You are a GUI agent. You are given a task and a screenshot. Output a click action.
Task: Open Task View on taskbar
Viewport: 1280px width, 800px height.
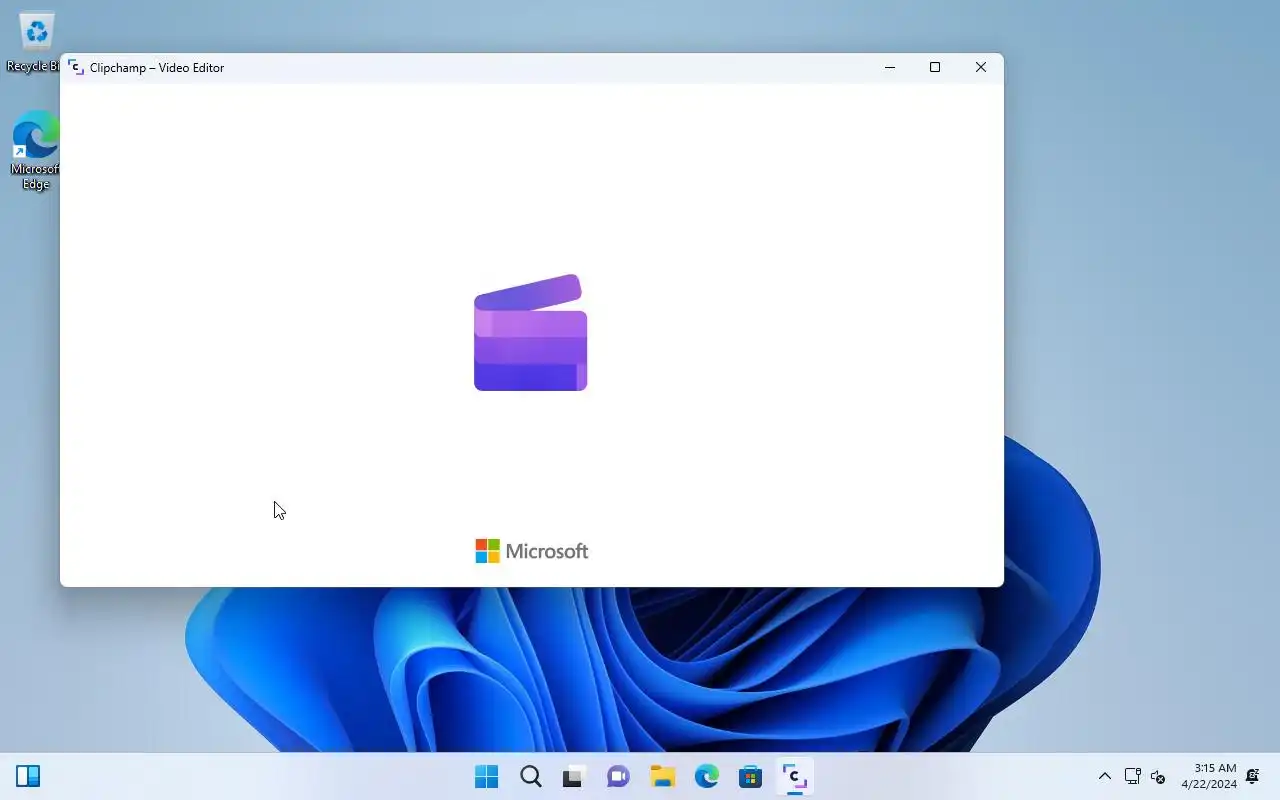point(574,776)
